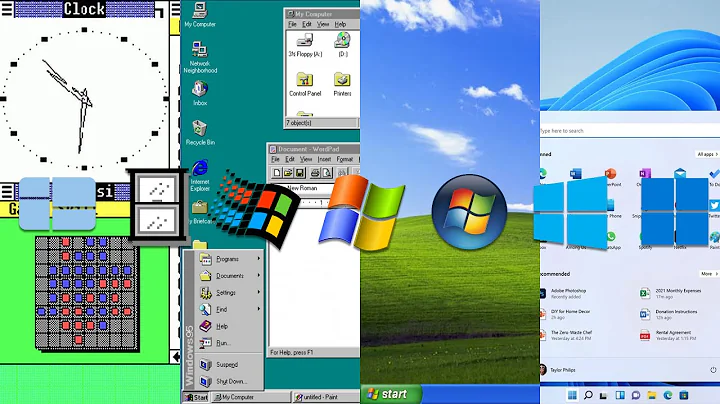Click the My Computer taskbar button
Viewport: 720px width, 404px height.
(251, 397)
